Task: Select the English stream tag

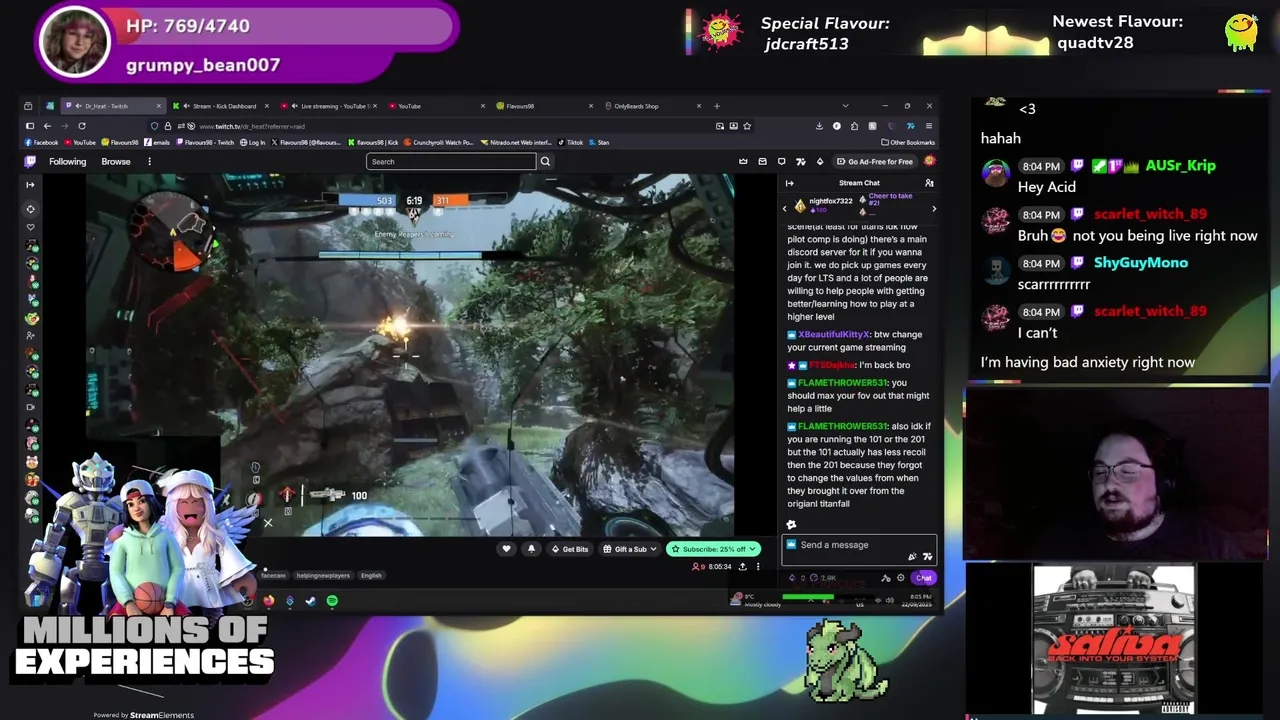Action: click(x=371, y=576)
